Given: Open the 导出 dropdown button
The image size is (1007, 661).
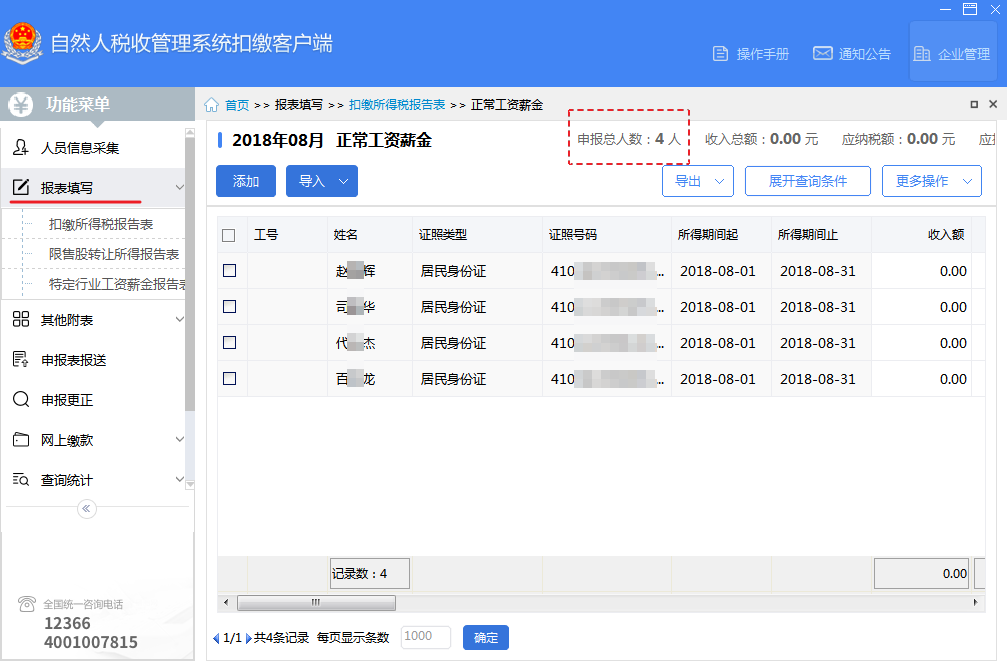Looking at the screenshot, I should click(x=698, y=181).
